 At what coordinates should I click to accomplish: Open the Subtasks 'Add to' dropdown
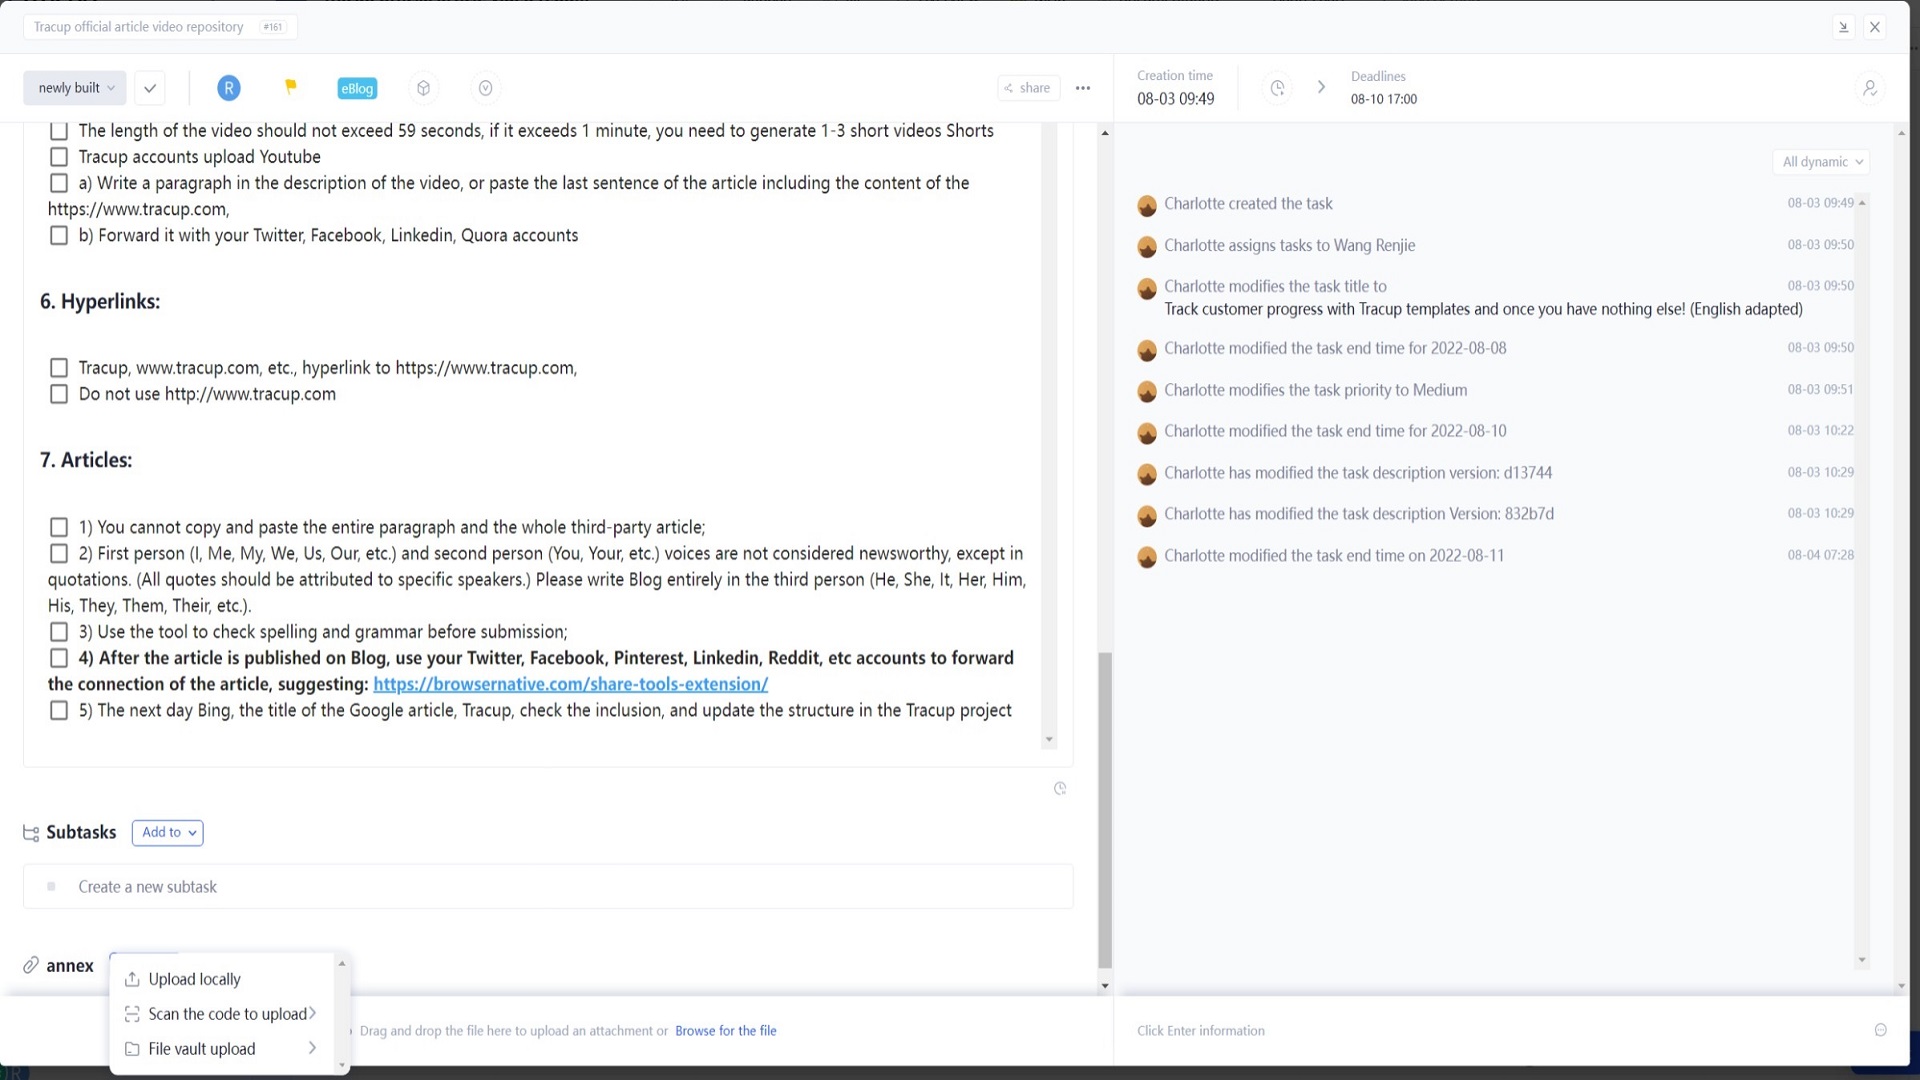coord(168,832)
